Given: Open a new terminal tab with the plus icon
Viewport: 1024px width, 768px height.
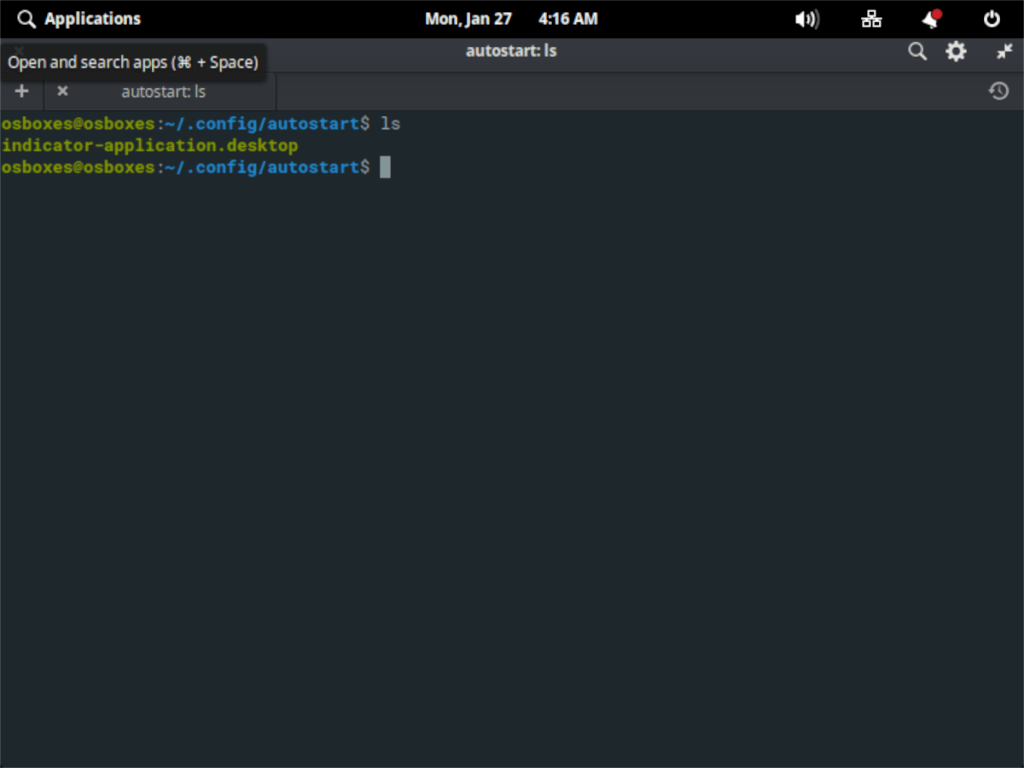Looking at the screenshot, I should point(22,91).
